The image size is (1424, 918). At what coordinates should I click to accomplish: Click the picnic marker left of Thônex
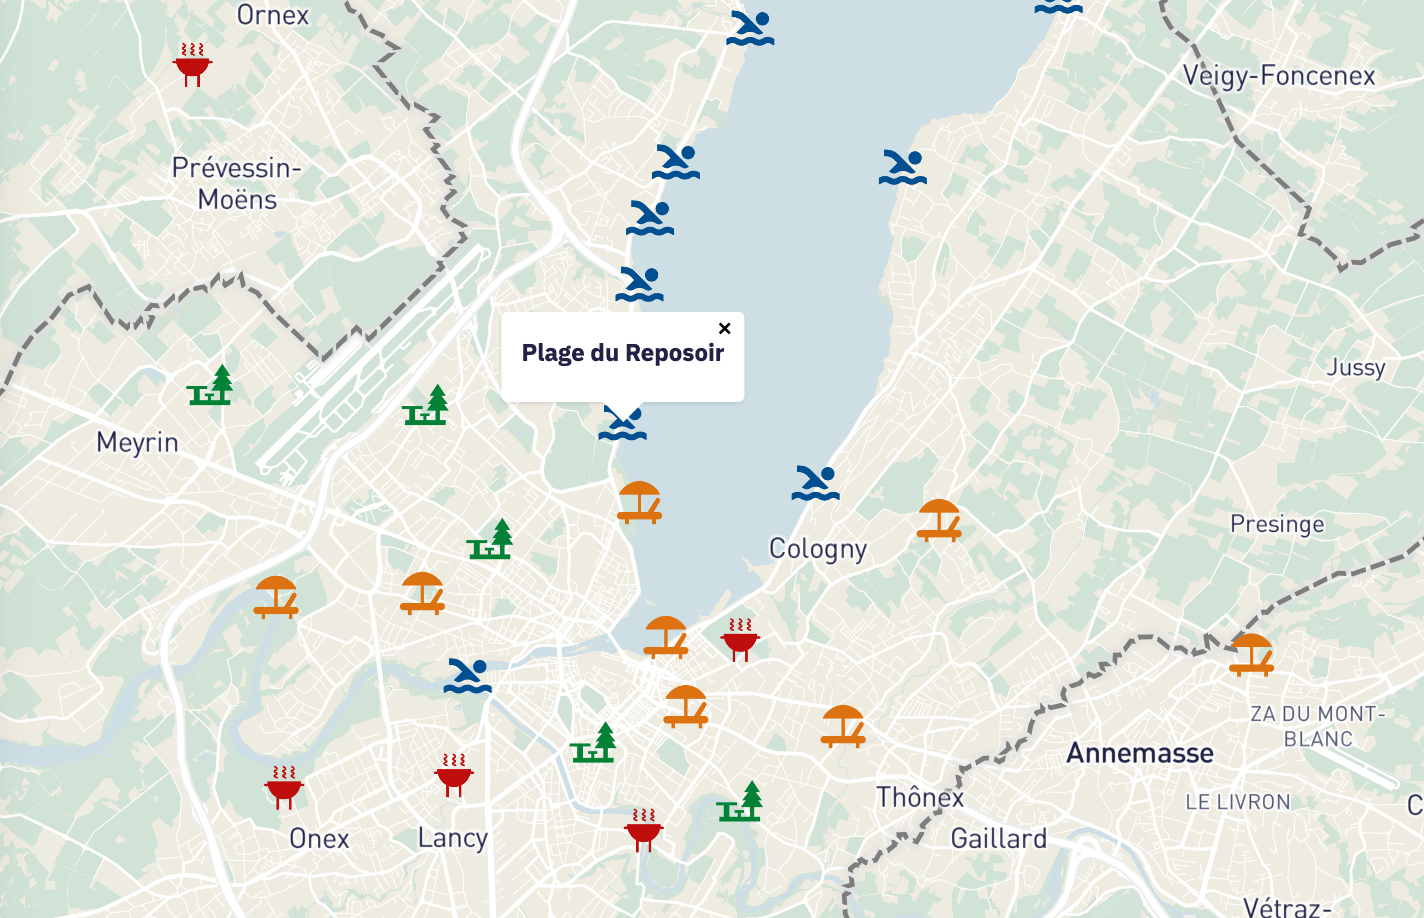740,802
